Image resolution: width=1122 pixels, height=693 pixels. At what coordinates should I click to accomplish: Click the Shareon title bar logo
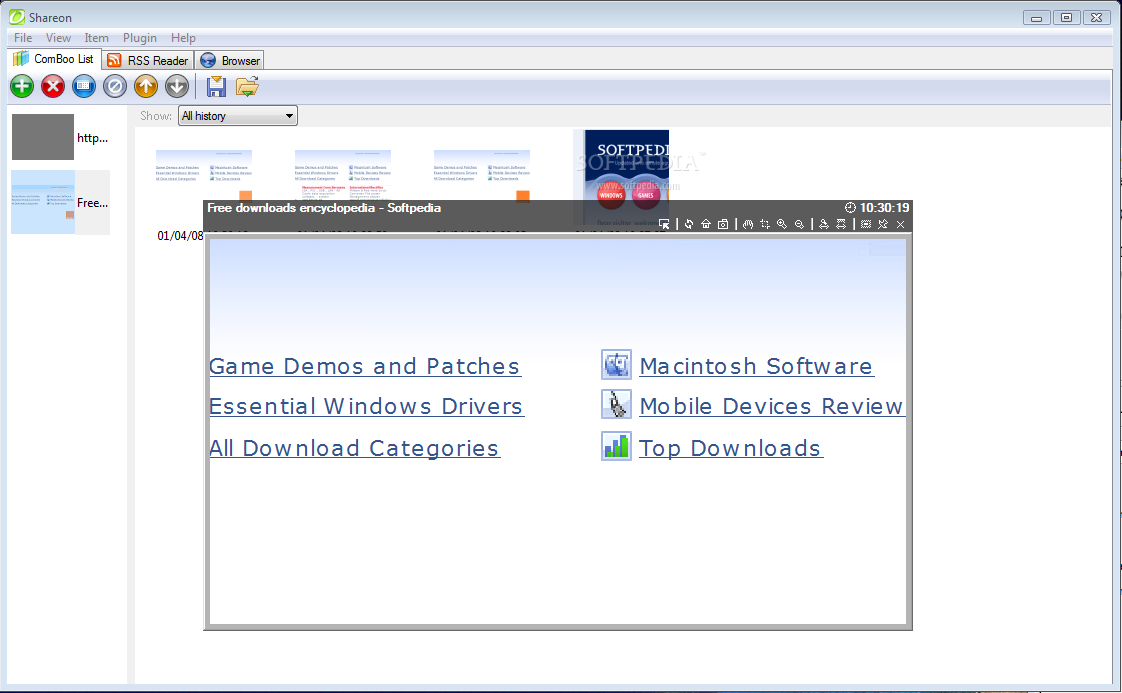pos(16,16)
